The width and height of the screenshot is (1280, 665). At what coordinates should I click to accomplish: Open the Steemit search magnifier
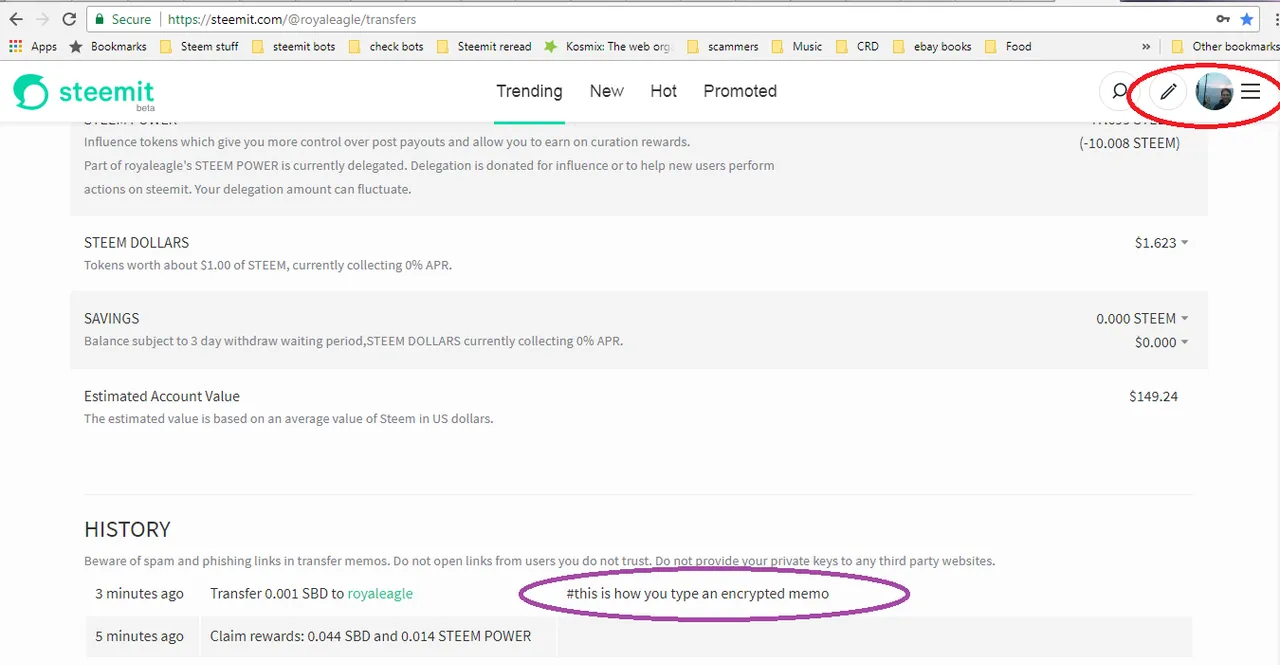[1119, 92]
